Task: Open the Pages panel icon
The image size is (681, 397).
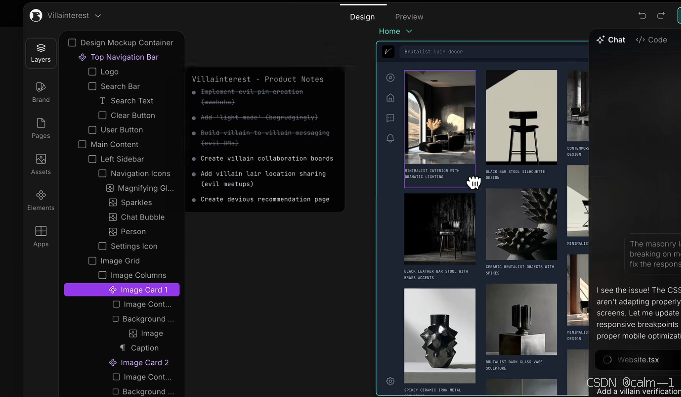Action: pyautogui.click(x=41, y=123)
